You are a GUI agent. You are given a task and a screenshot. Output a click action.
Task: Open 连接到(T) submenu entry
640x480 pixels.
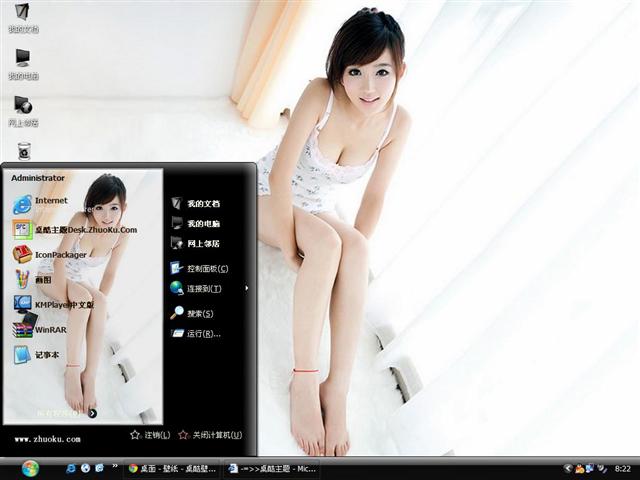[196, 288]
